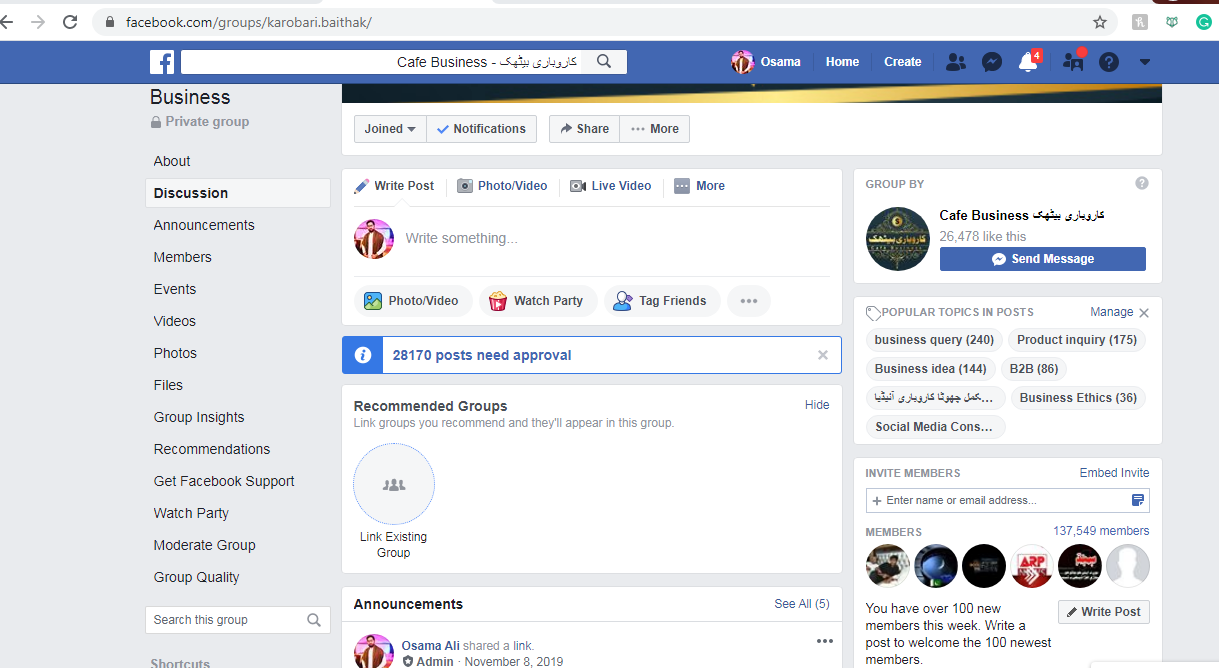Select Business idea (144) topic
1219x668 pixels.
pyautogui.click(x=931, y=369)
